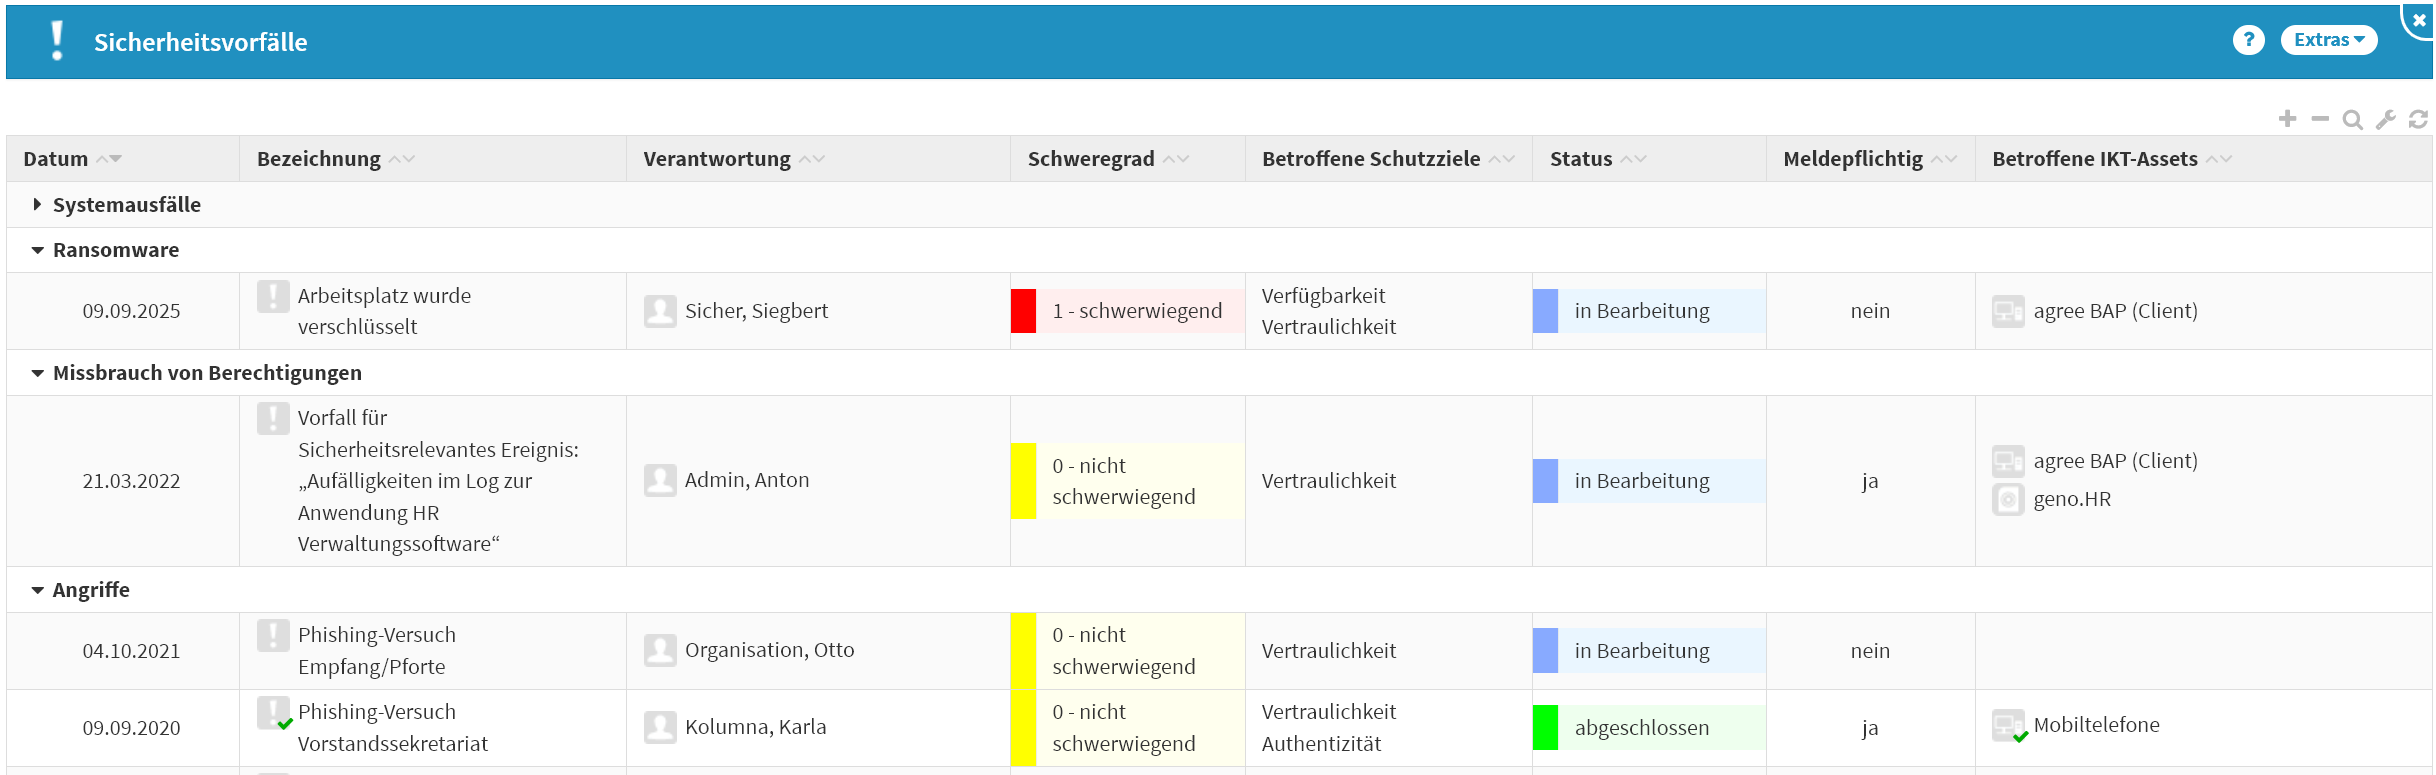Sort the table by the Schweregrad column
The width and height of the screenshot is (2436, 775).
(1091, 159)
